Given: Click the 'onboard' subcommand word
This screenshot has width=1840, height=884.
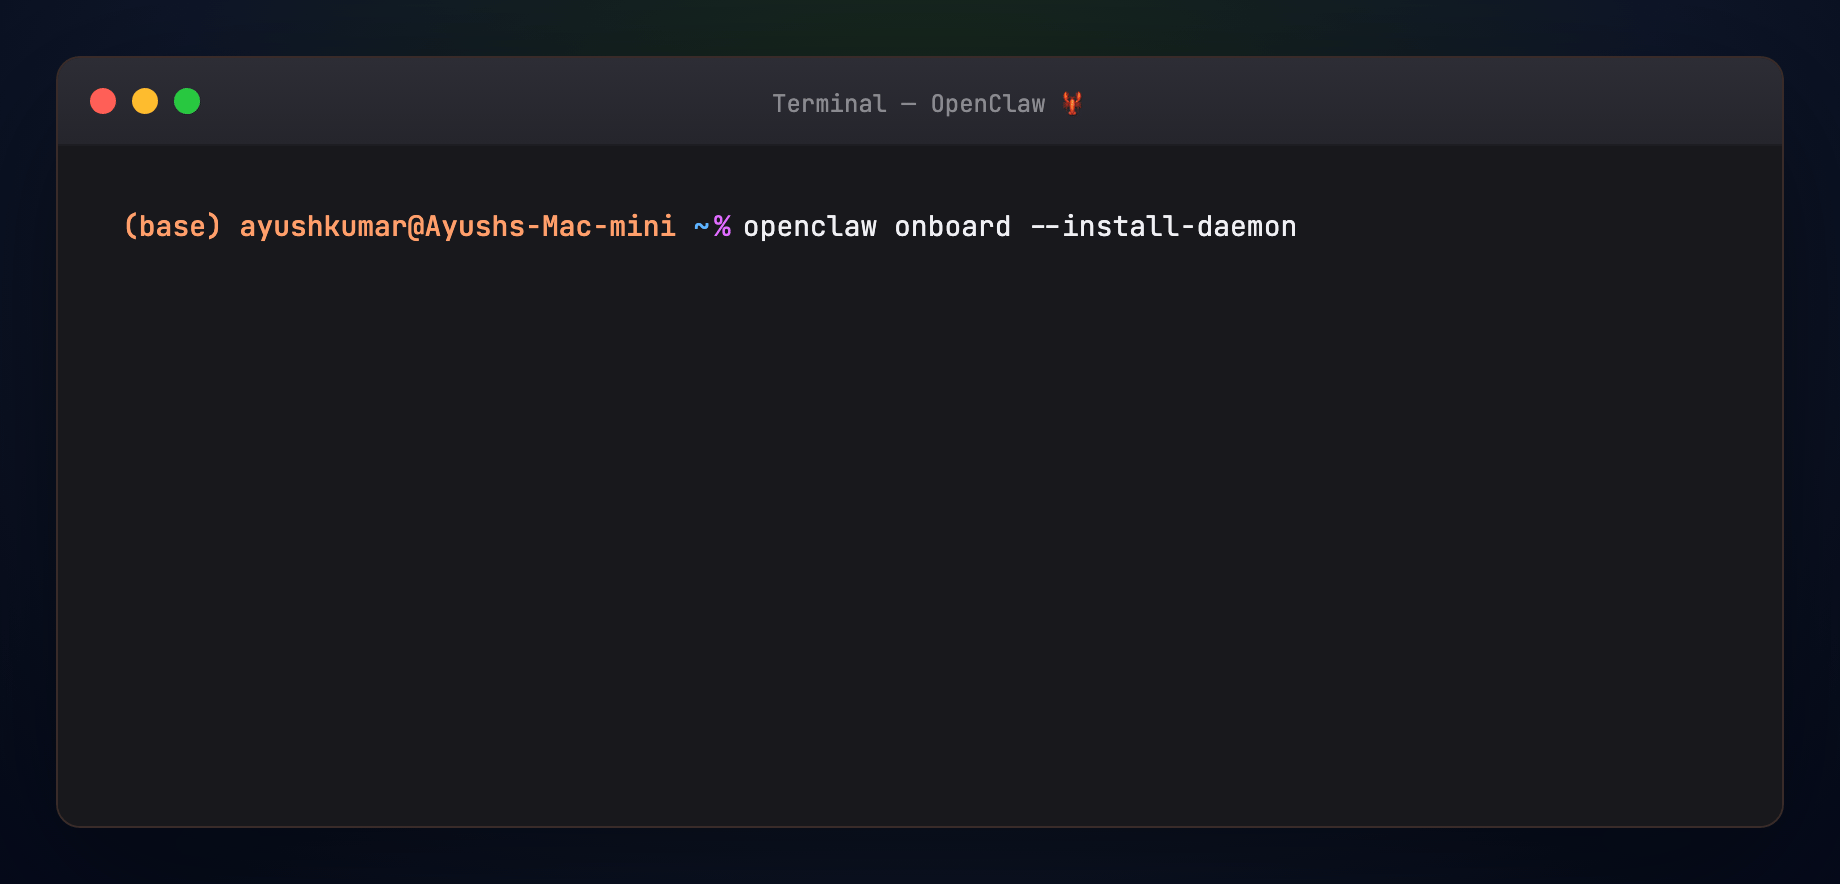Looking at the screenshot, I should coord(953,227).
